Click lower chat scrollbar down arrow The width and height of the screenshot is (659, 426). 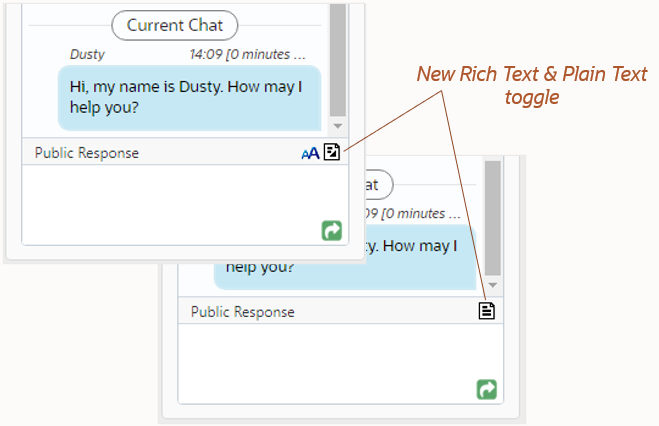pos(493,284)
